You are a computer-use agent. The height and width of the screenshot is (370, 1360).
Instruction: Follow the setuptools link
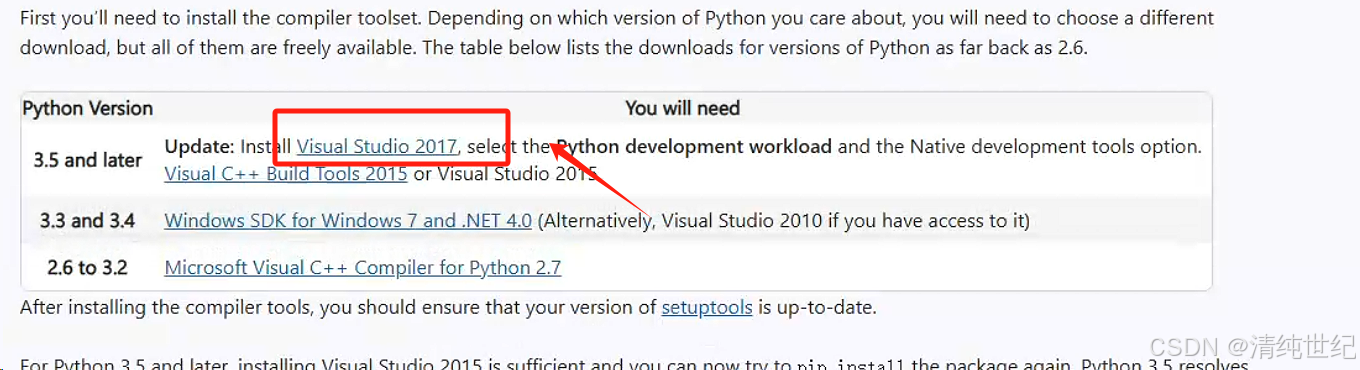point(707,307)
